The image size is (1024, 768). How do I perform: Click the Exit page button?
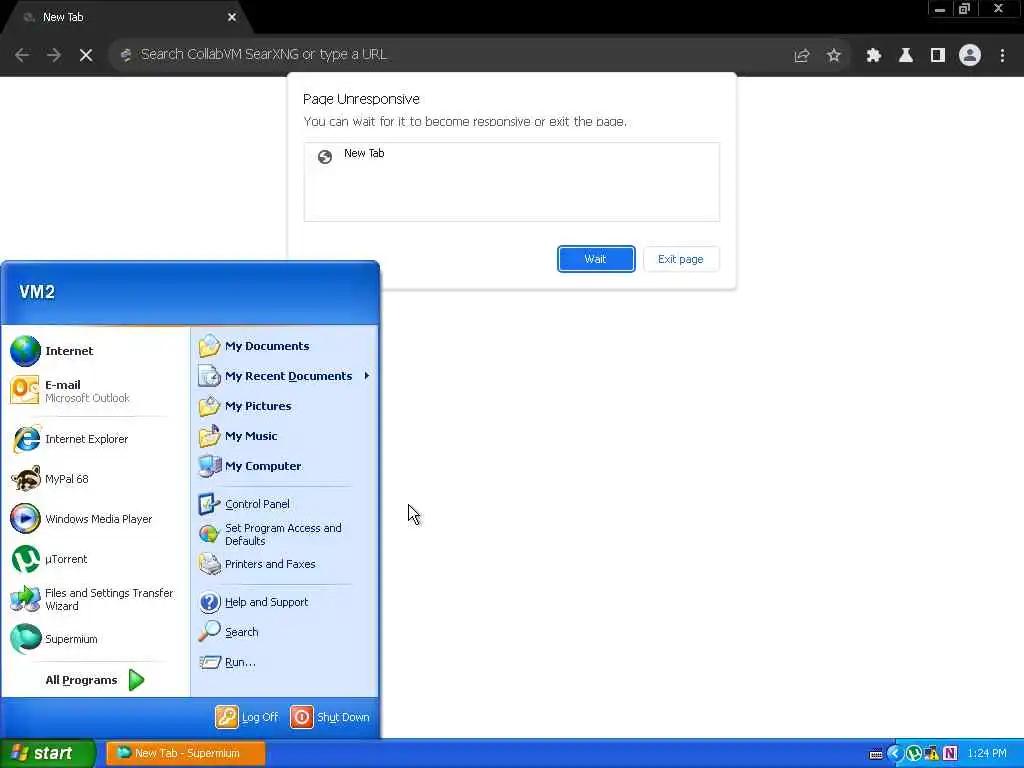coord(680,259)
